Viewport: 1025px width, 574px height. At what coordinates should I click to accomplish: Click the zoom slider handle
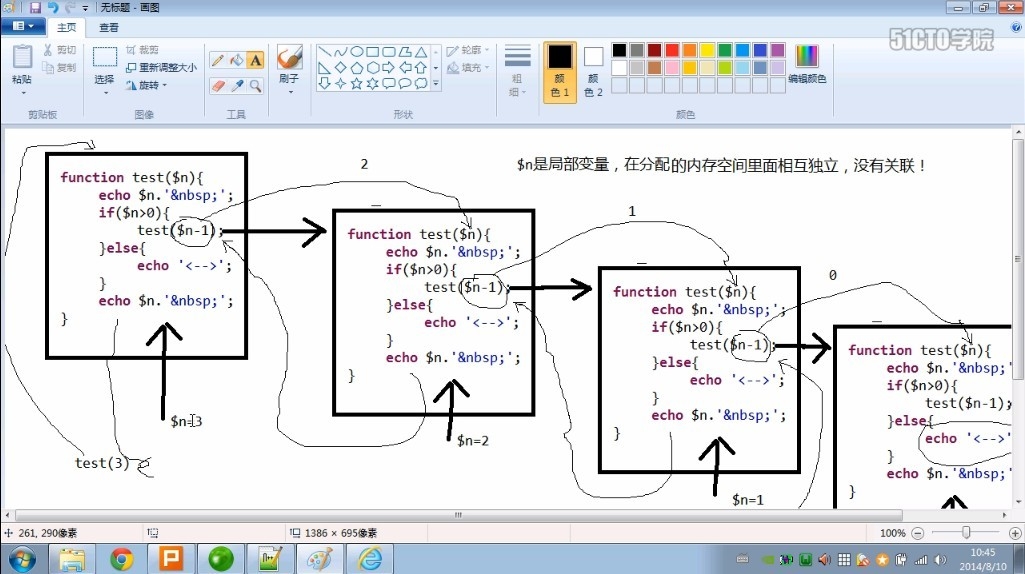[x=966, y=533]
